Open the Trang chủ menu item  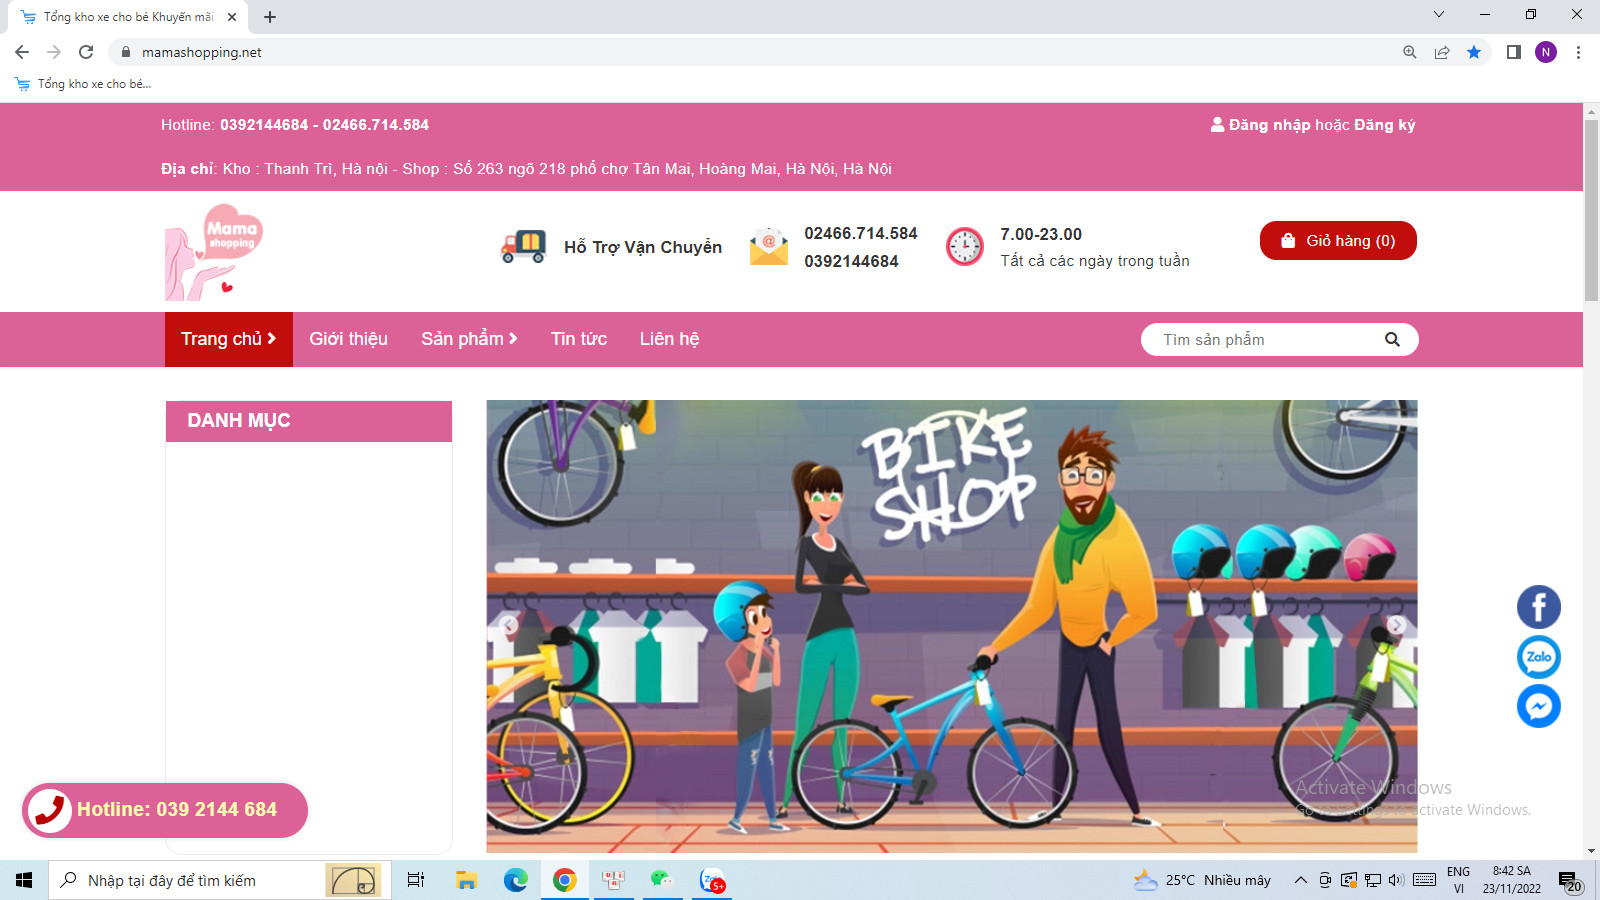(x=229, y=339)
